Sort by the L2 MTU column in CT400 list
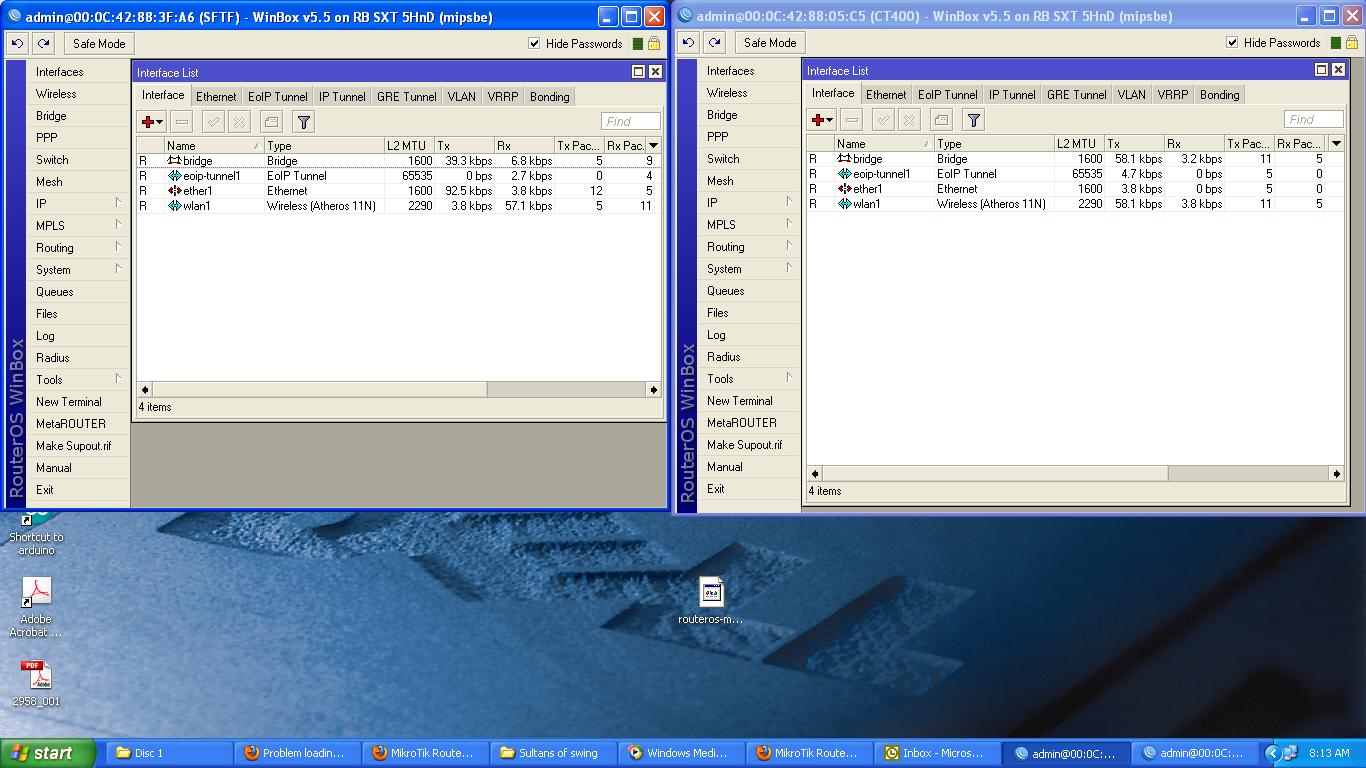Image resolution: width=1366 pixels, height=768 pixels. click(x=1078, y=144)
